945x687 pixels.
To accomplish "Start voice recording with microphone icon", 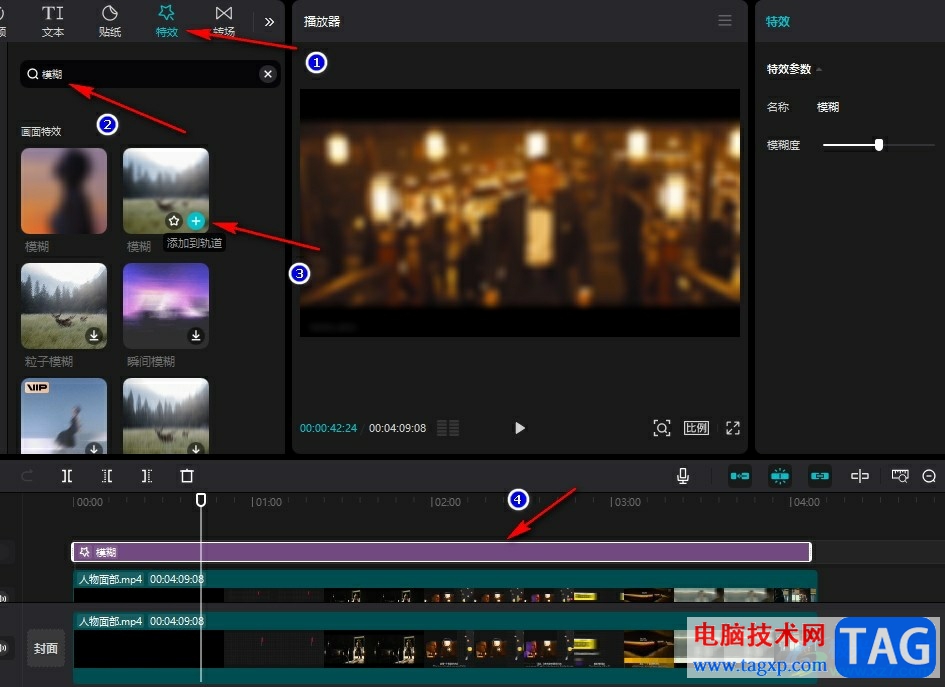I will pos(683,476).
